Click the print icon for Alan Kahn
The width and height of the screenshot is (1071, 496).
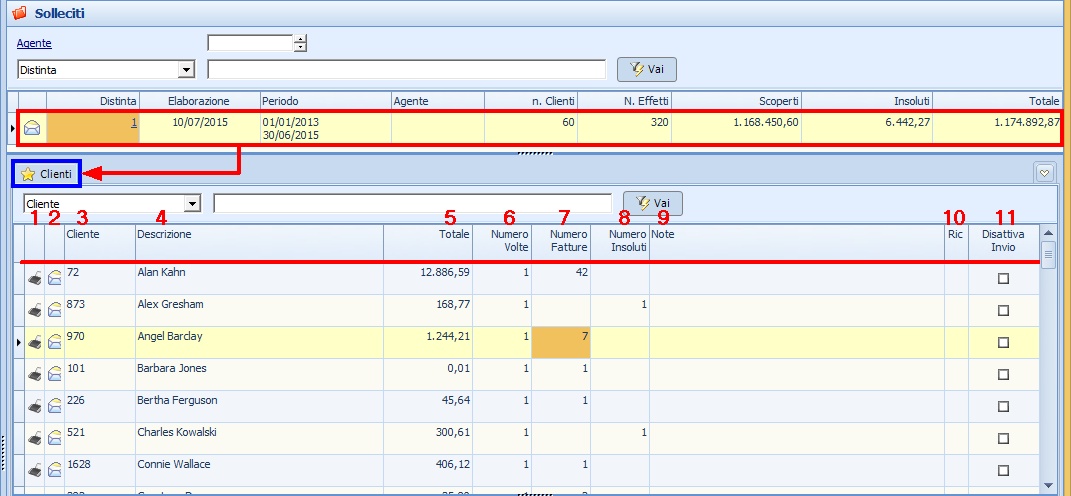[x=35, y=279]
